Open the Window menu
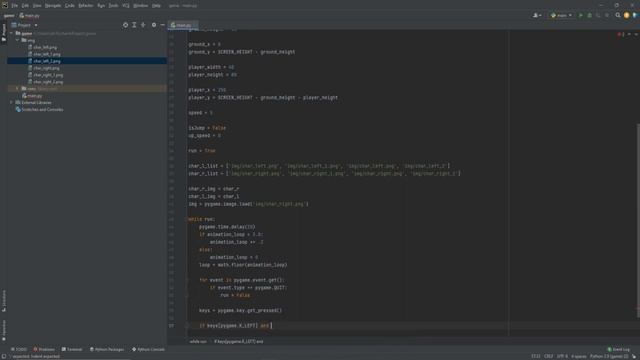 [x=141, y=6]
